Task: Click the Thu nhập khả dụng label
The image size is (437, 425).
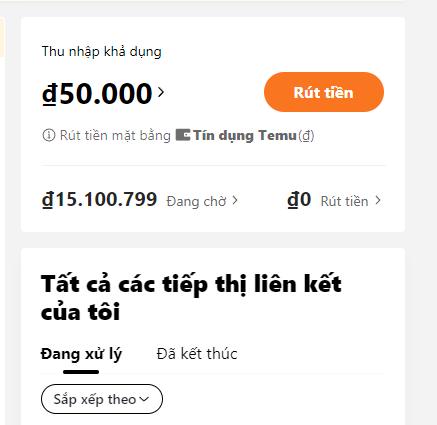Action: 102,52
